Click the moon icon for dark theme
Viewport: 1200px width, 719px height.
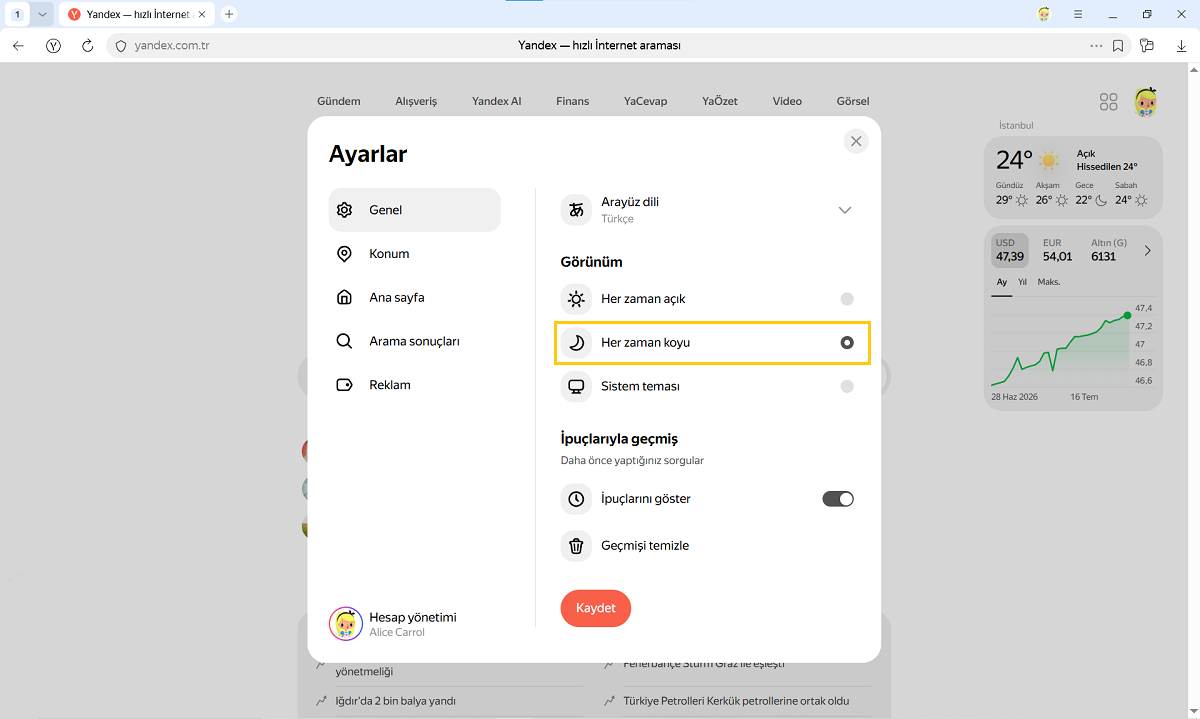pyautogui.click(x=576, y=342)
